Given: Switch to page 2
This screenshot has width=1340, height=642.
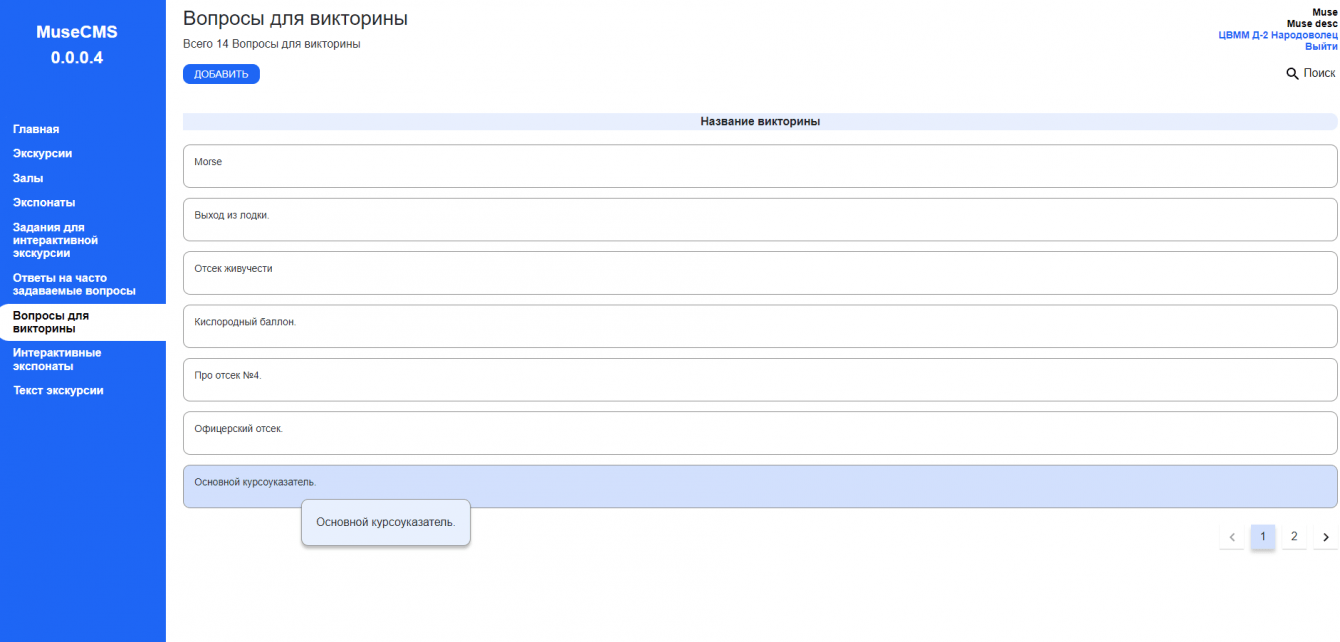Looking at the screenshot, I should (1294, 537).
